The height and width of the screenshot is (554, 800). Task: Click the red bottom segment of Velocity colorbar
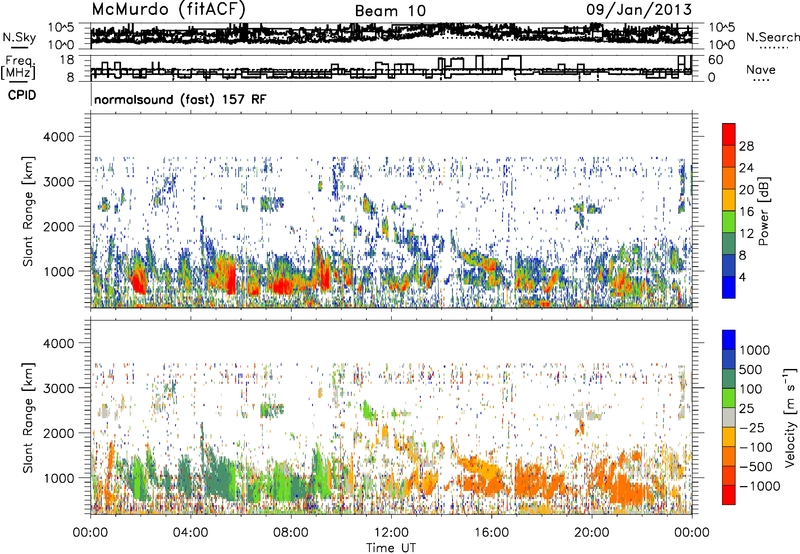coord(729,495)
